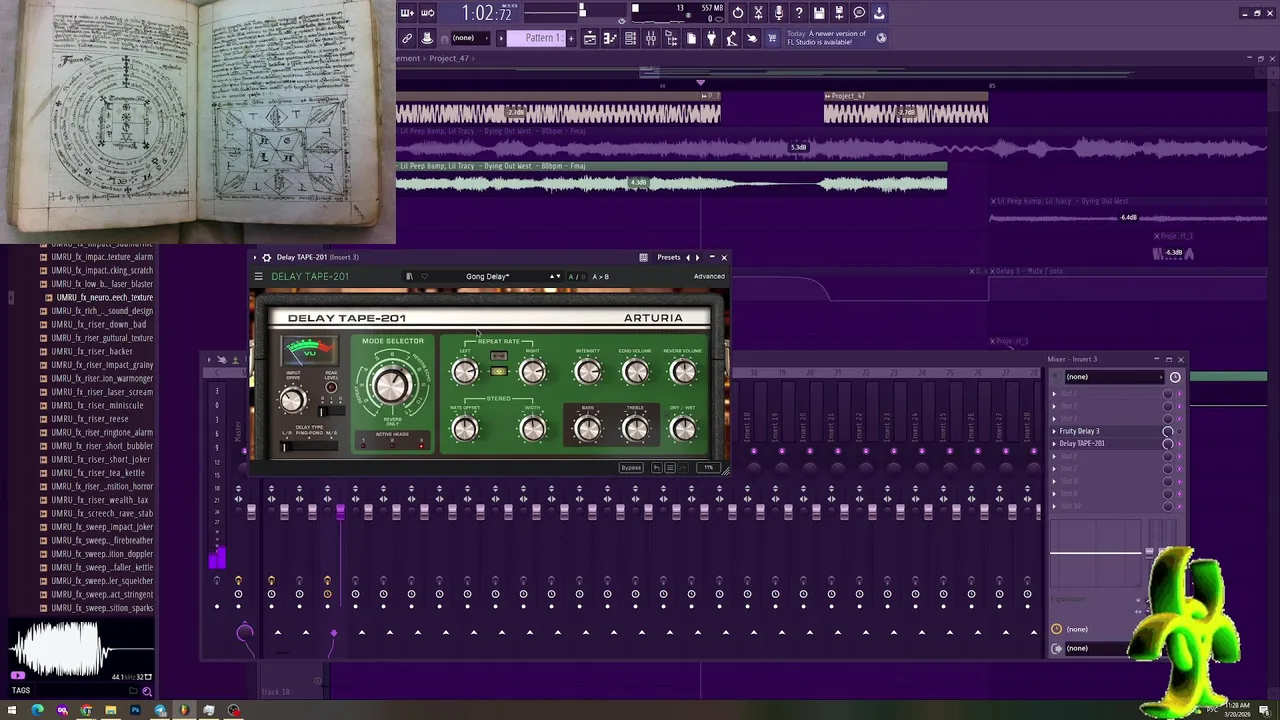Screen dimensions: 1280x720
Task: Toggle the Bypass button on Delay TAPE-201
Action: 631,467
